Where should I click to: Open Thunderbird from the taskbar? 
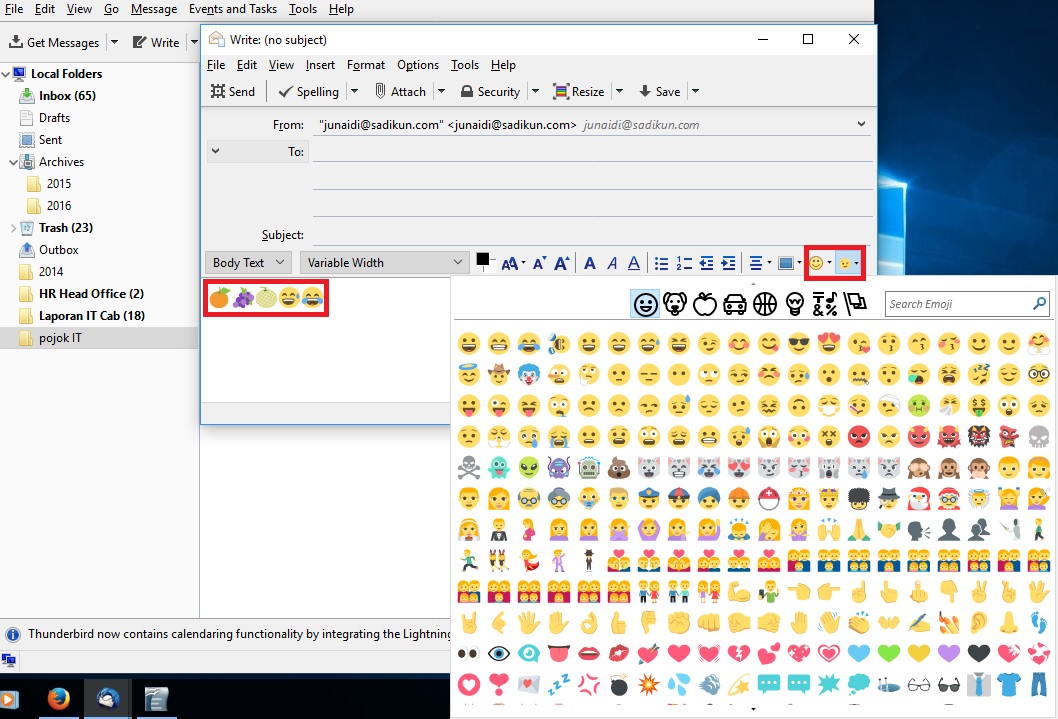coord(107,699)
